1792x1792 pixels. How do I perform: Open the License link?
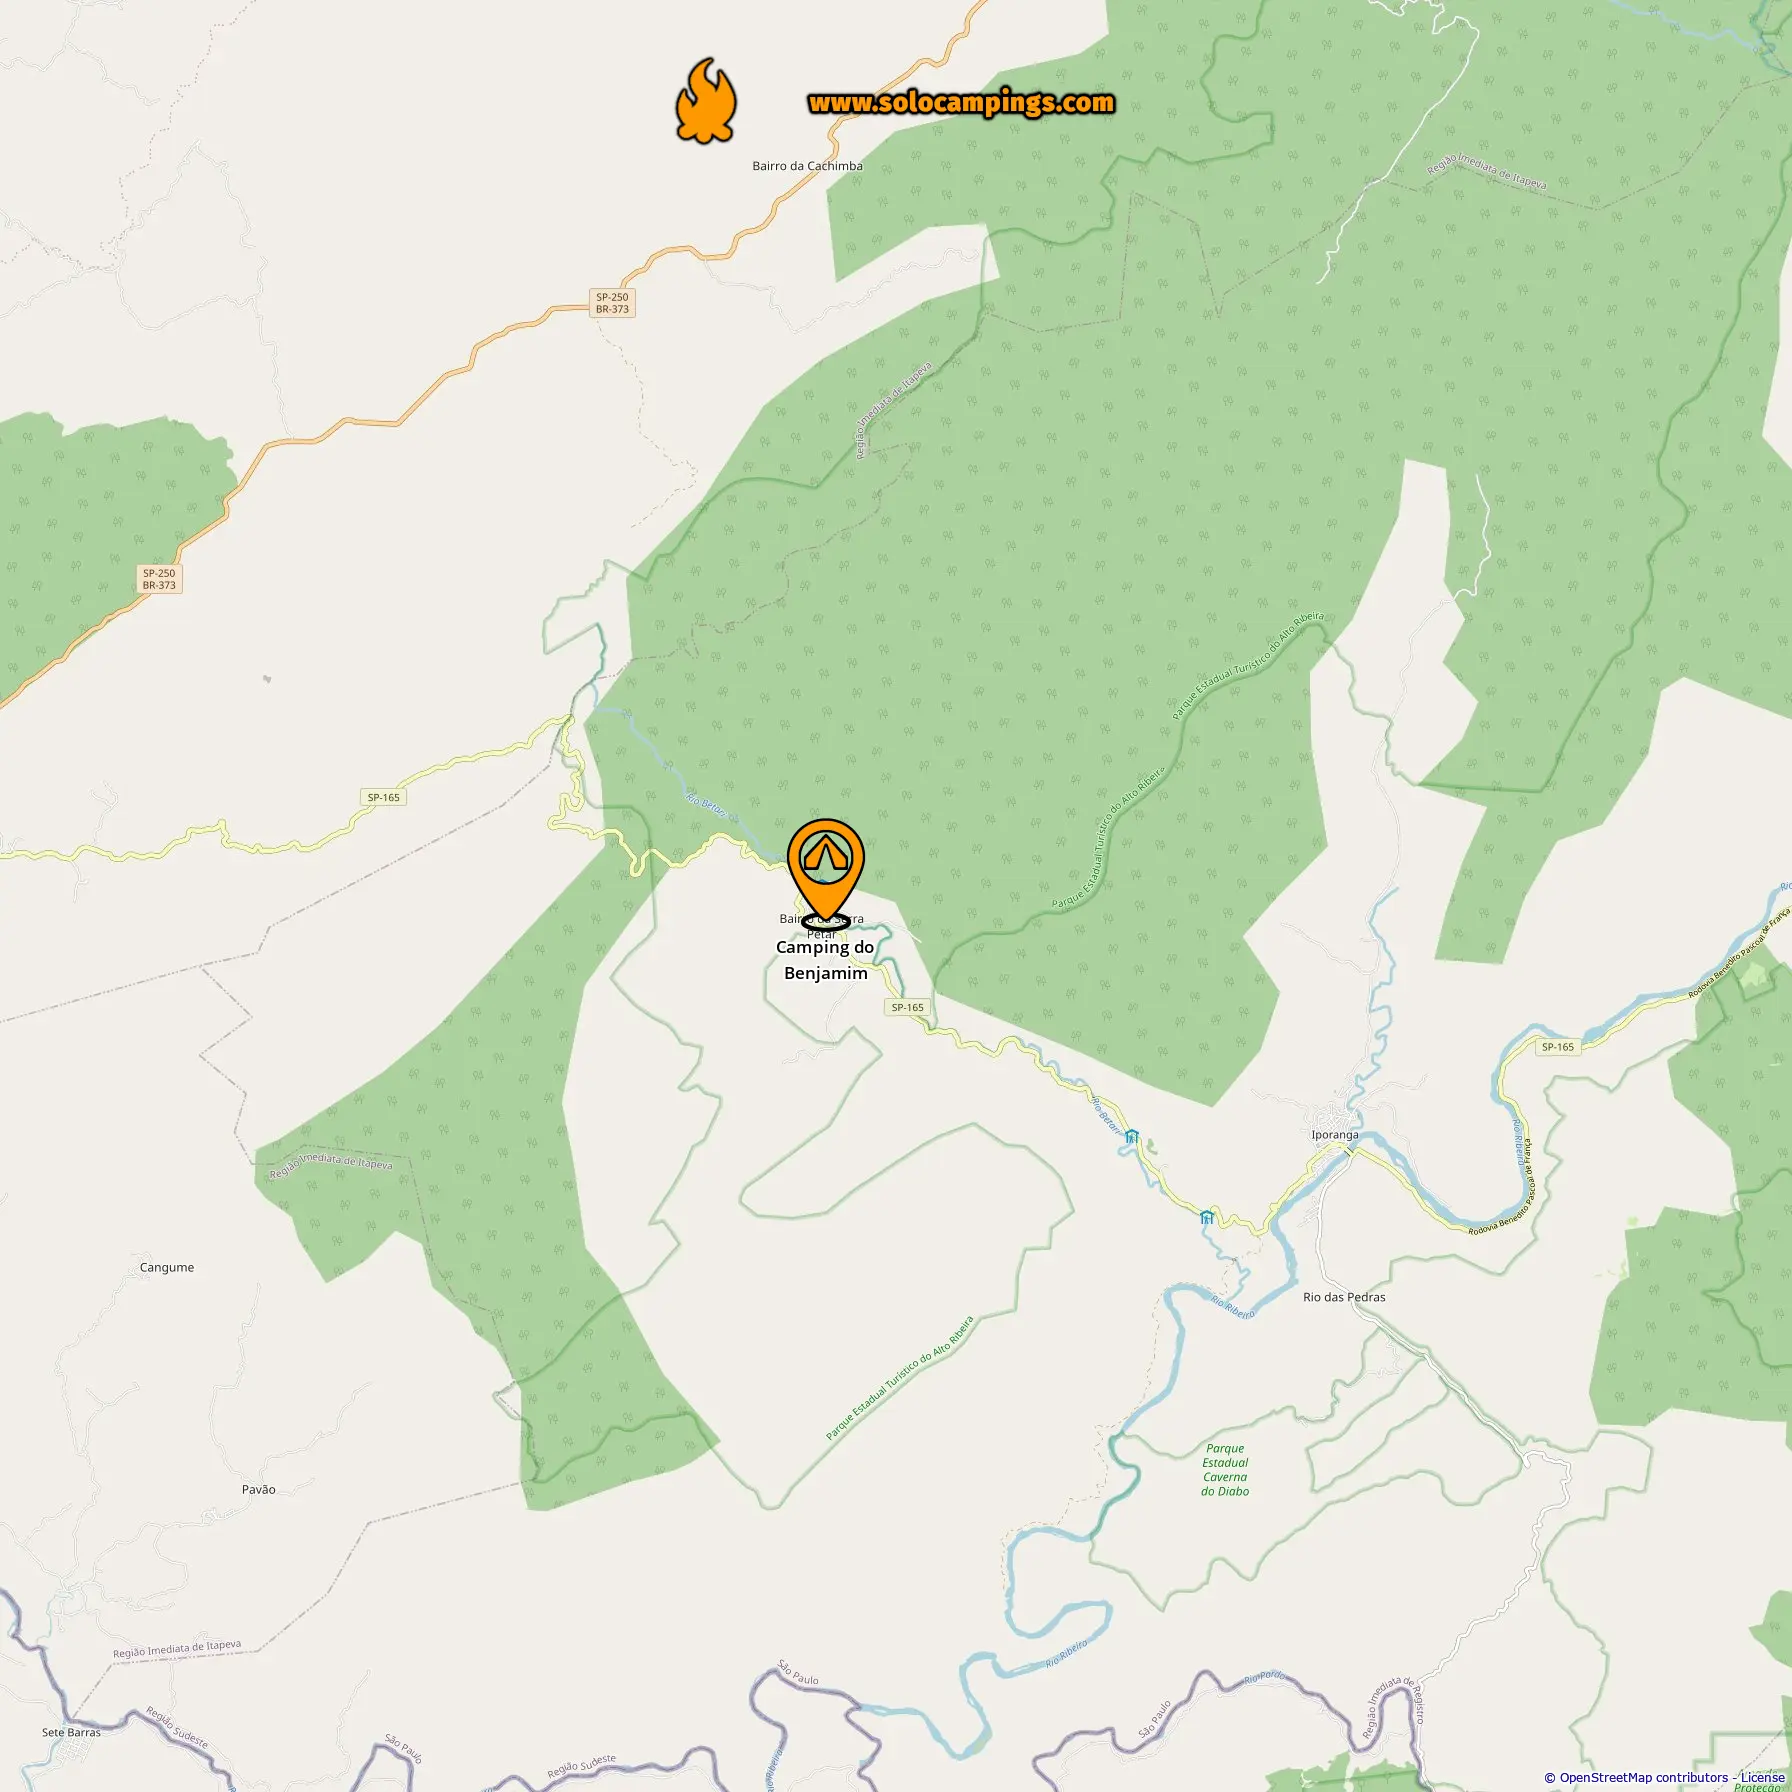coord(1762,1777)
